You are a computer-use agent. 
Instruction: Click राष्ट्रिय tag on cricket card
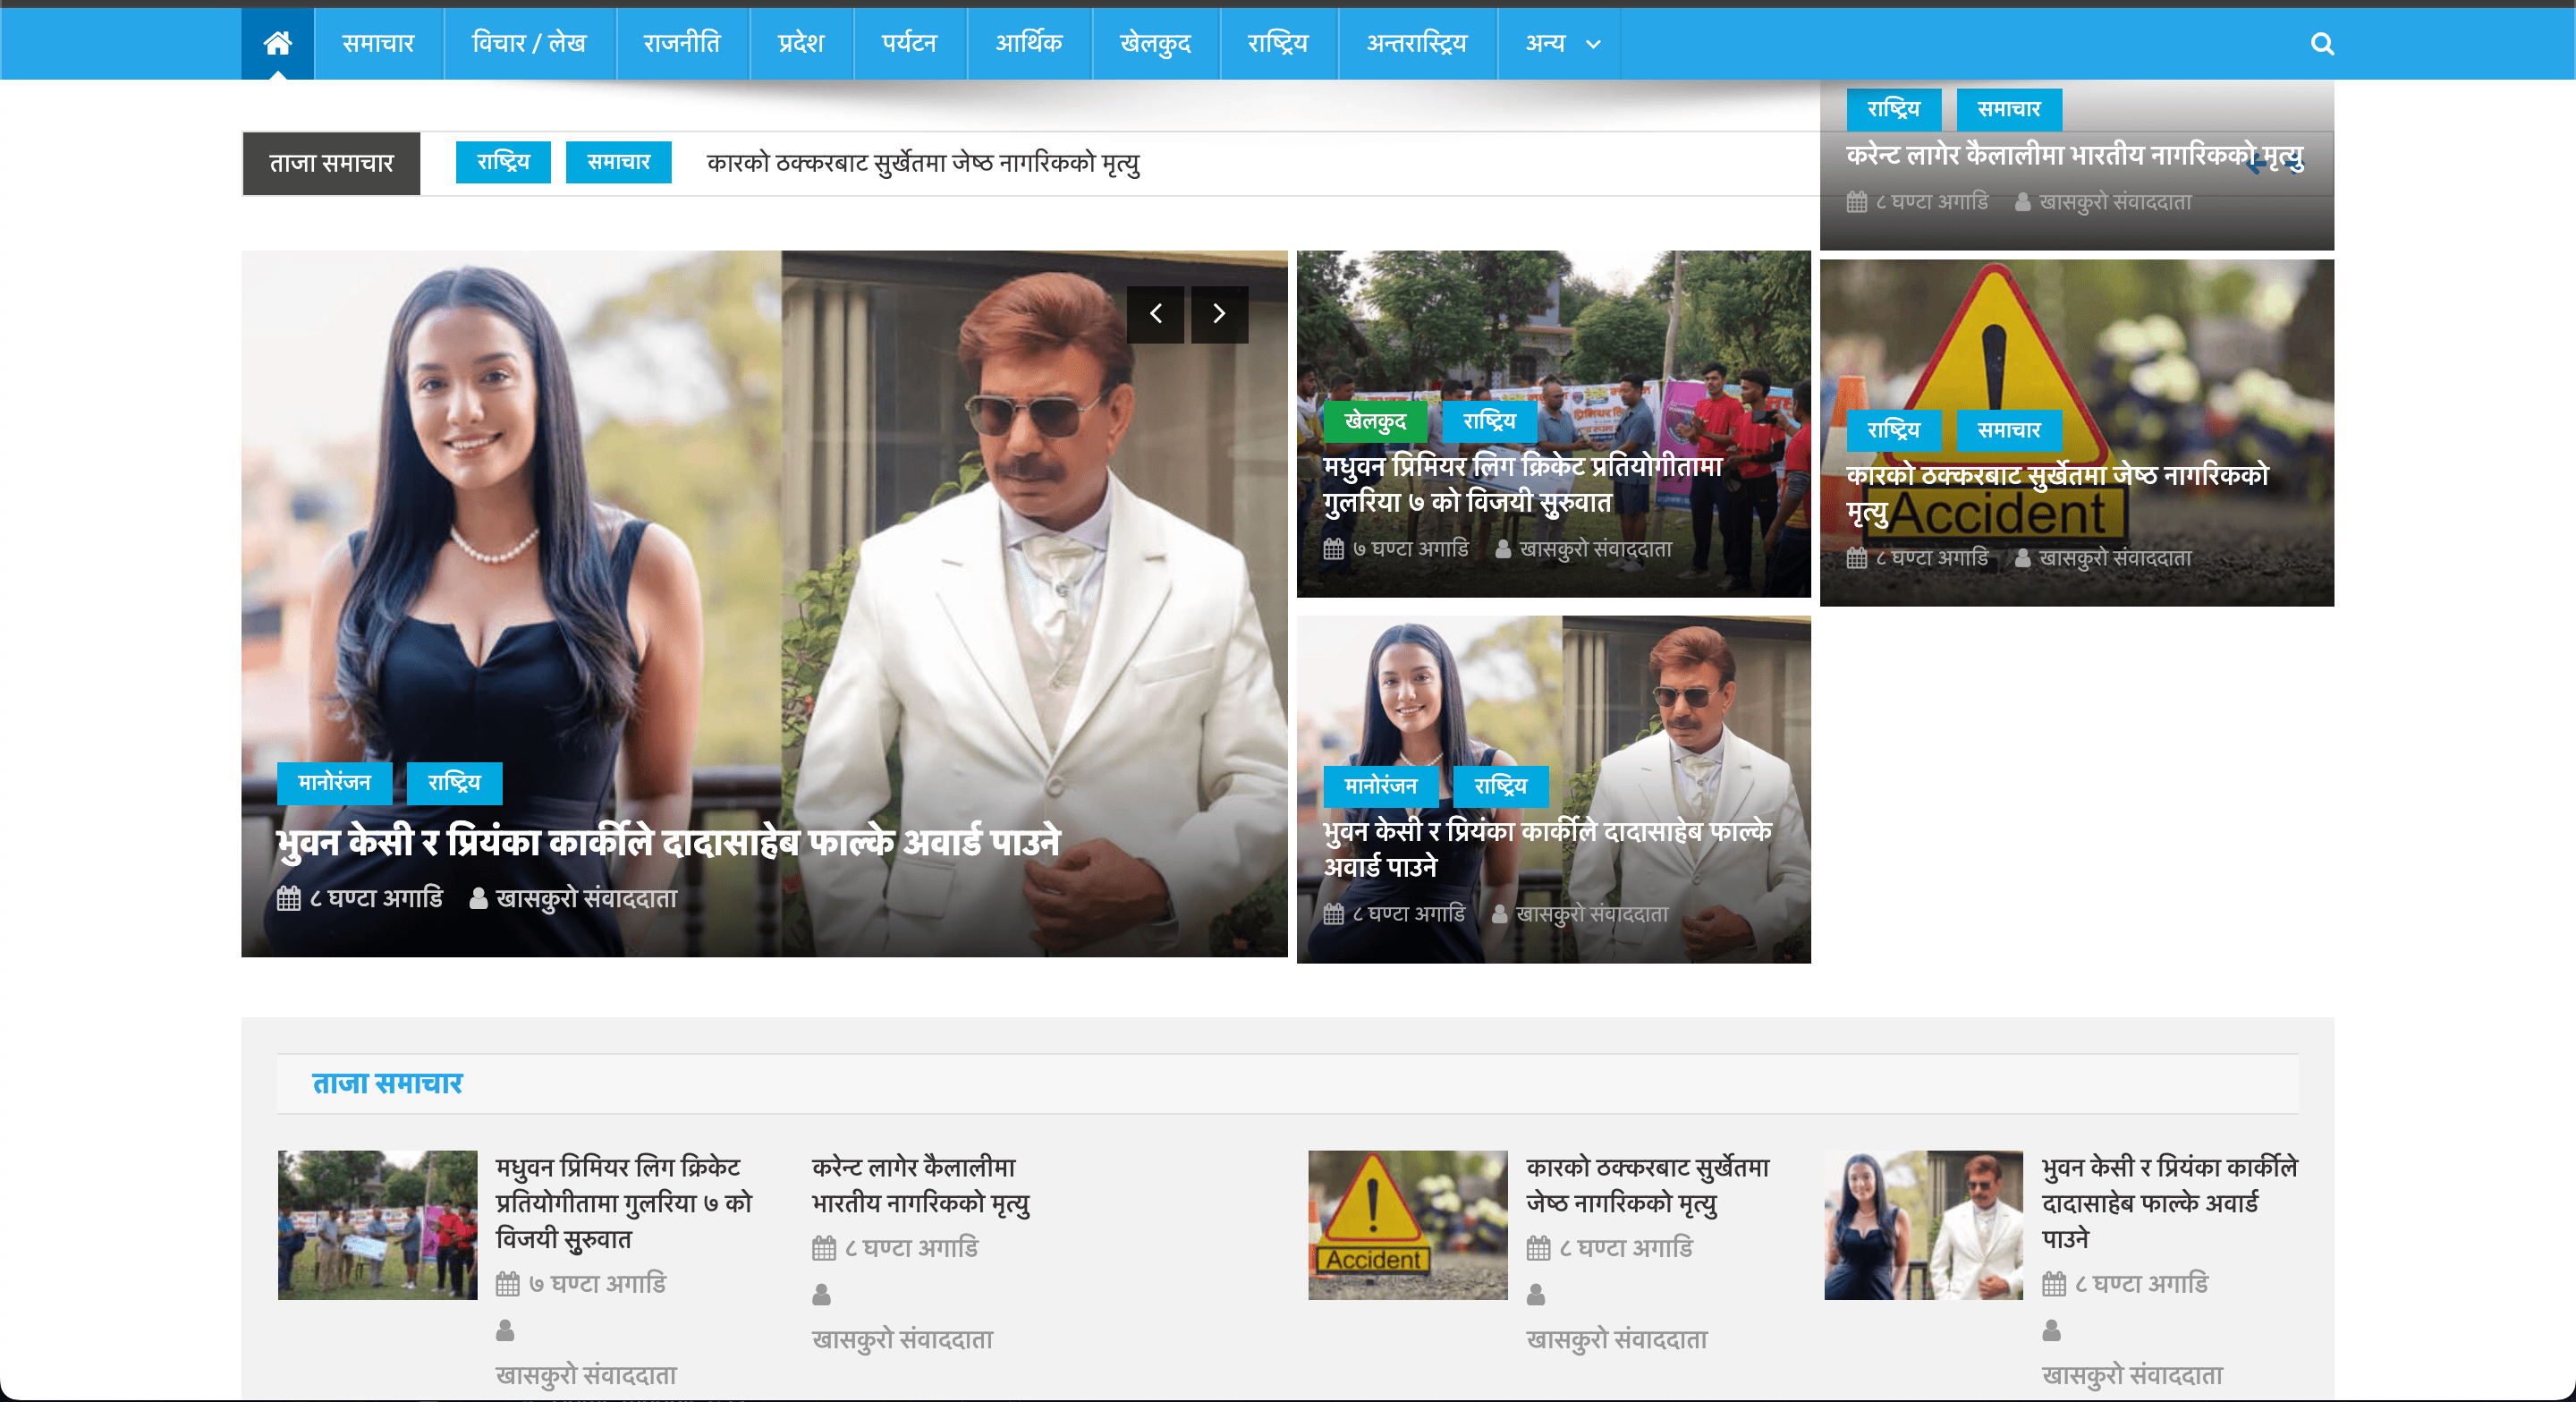click(x=1489, y=421)
